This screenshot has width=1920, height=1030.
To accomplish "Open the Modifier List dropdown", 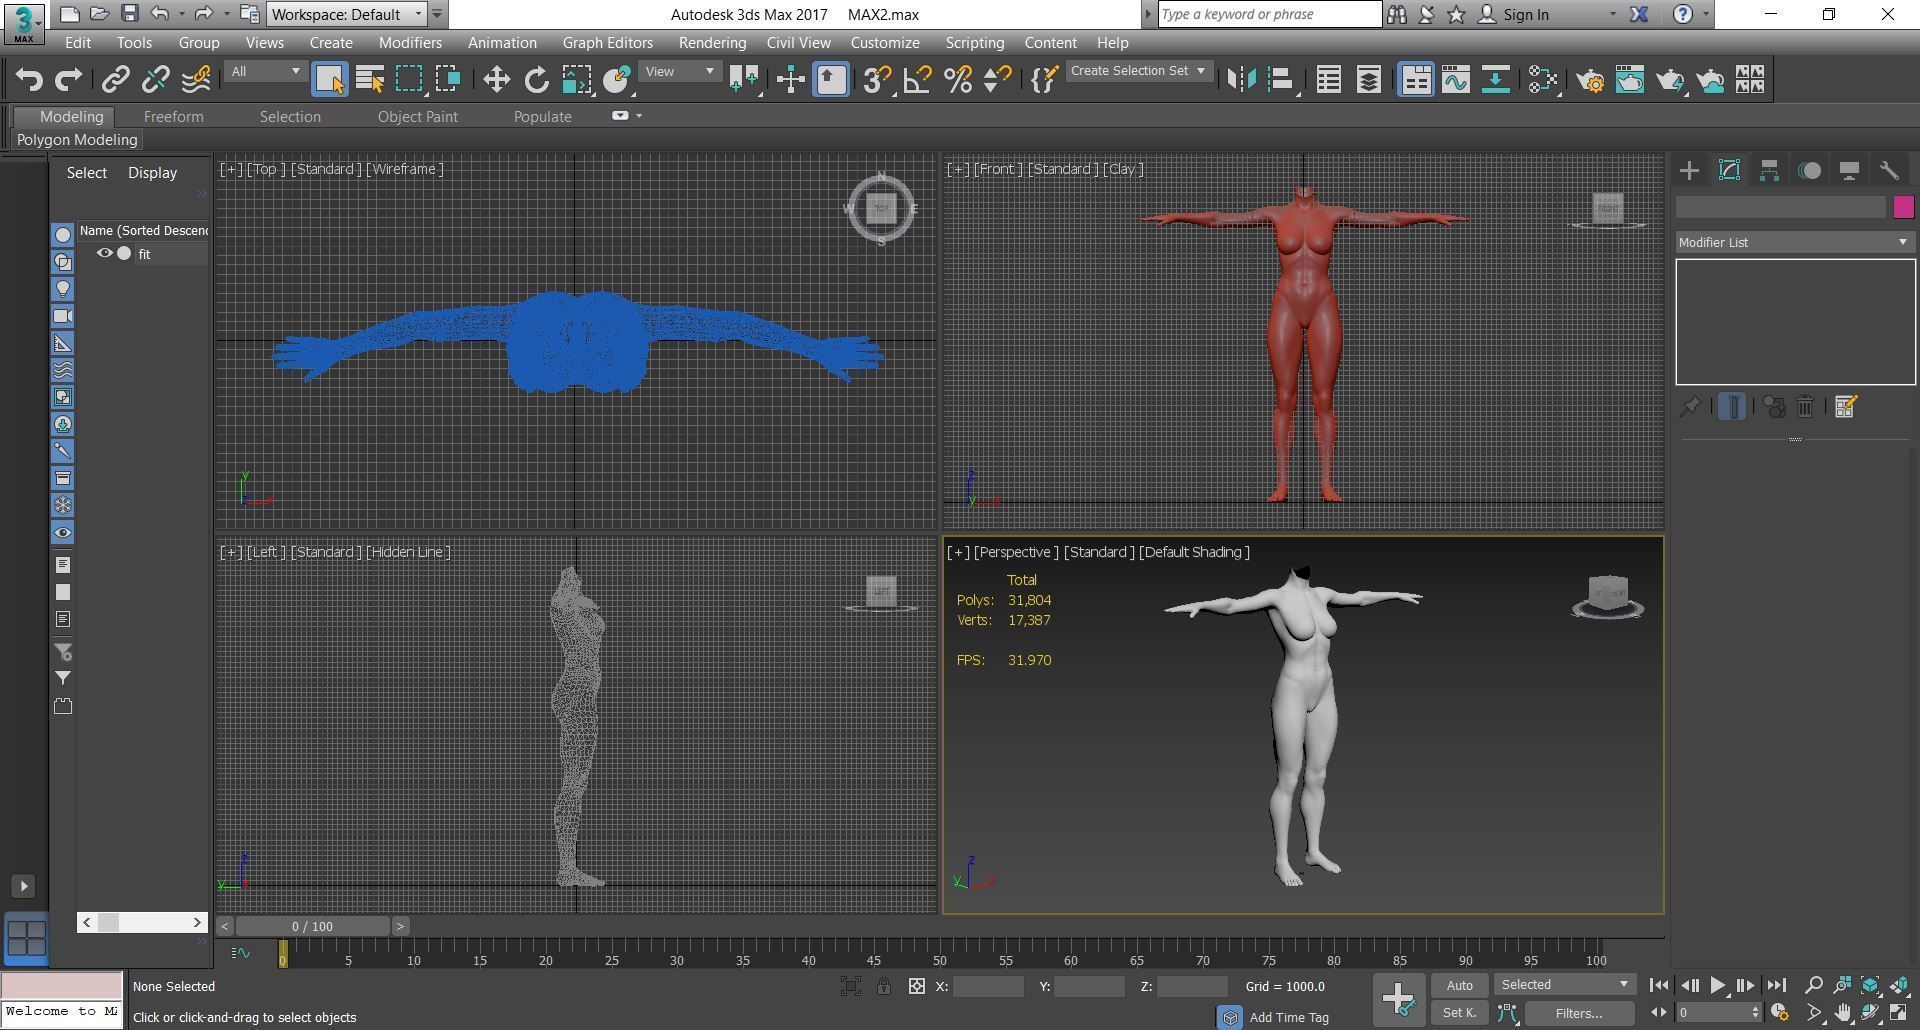I will (1795, 242).
